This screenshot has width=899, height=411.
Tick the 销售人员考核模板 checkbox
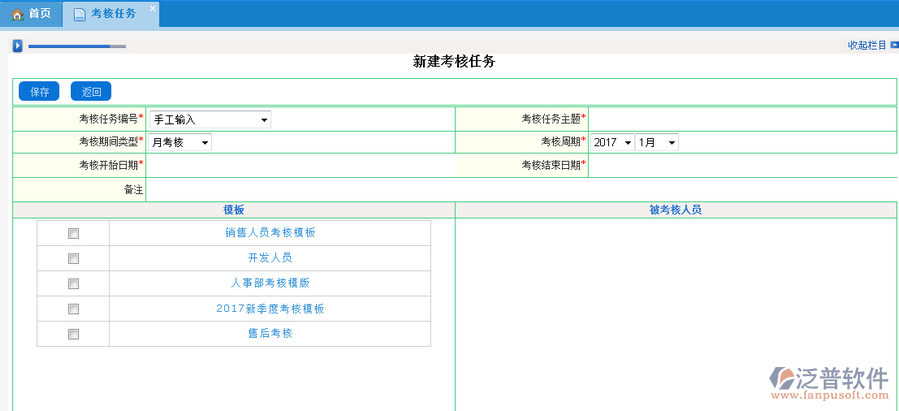[73, 233]
